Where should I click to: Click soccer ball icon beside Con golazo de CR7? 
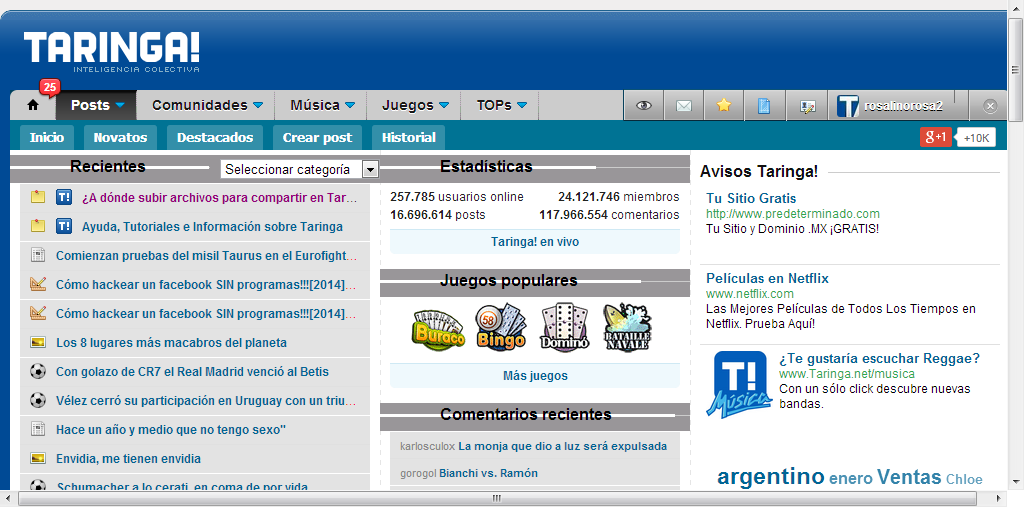[38, 372]
